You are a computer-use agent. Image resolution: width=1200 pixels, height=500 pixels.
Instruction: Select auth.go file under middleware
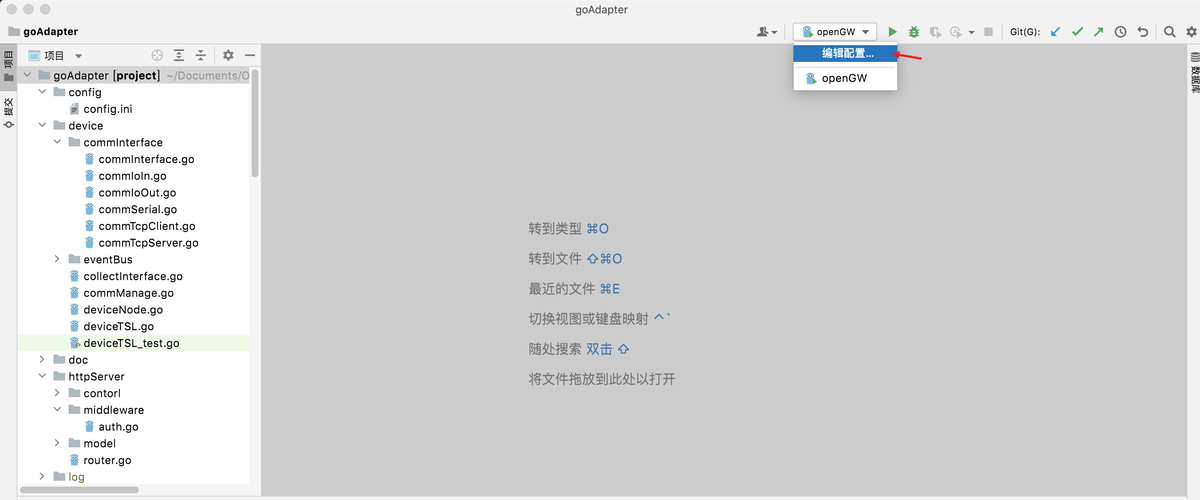(x=111, y=426)
